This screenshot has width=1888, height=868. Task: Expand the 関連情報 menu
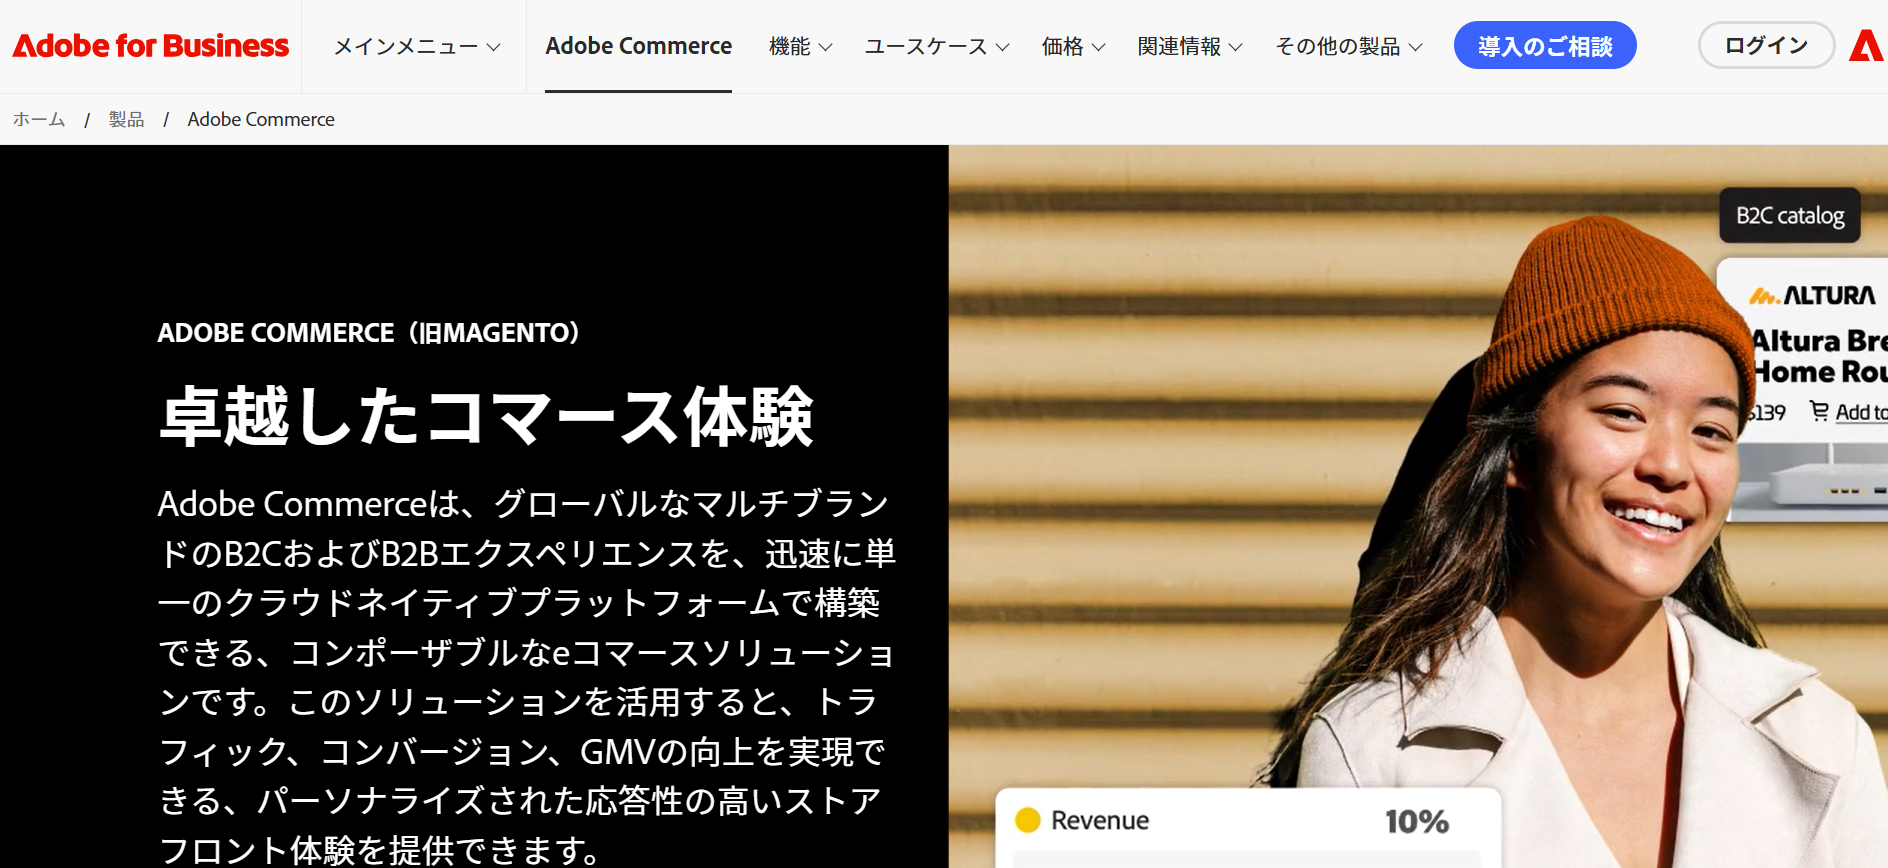click(1190, 47)
